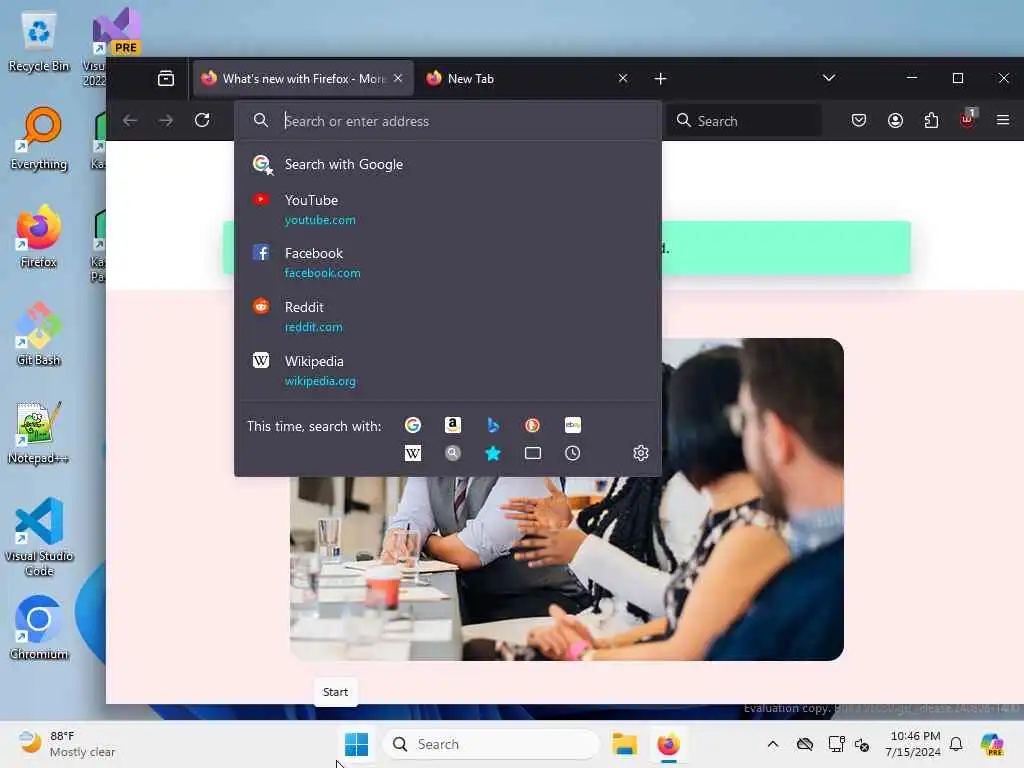
Task: Open the weather widget 88°F
Action: tap(67, 744)
